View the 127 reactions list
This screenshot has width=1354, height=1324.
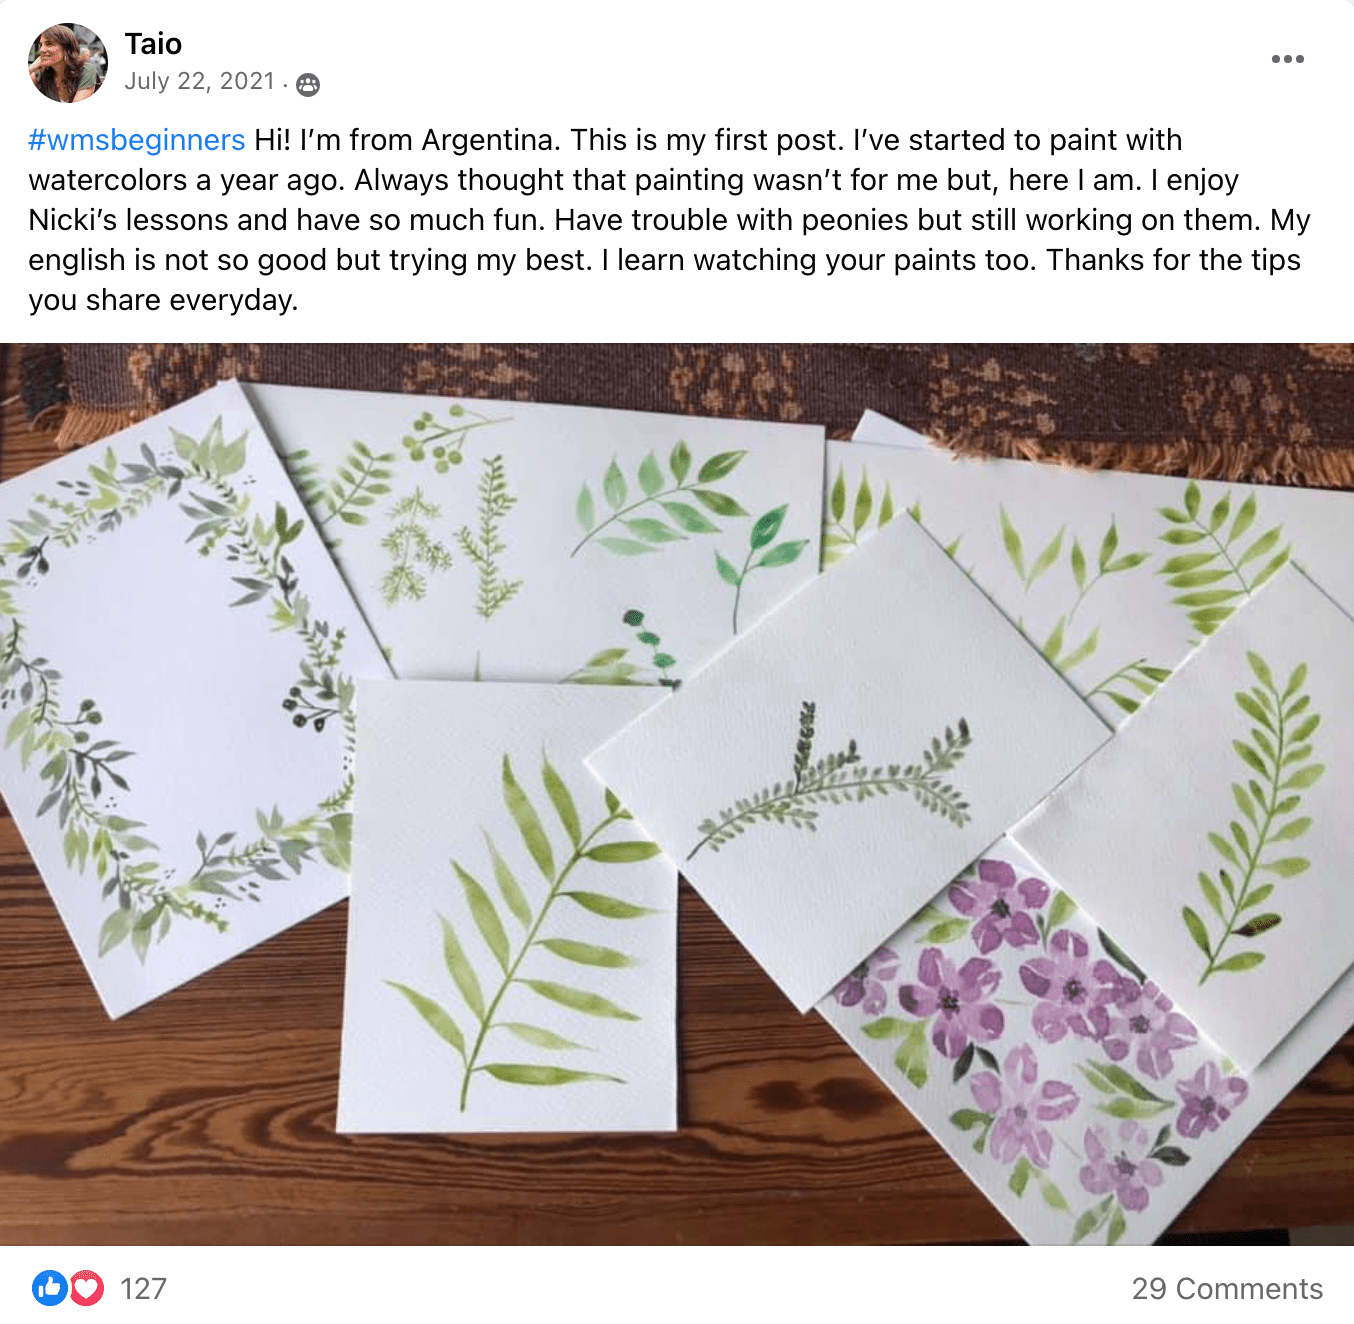[143, 1288]
